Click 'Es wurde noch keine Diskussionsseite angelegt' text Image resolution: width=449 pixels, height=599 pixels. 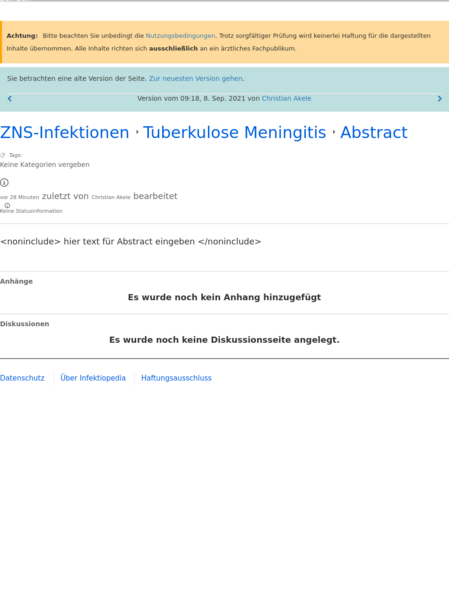pos(224,340)
